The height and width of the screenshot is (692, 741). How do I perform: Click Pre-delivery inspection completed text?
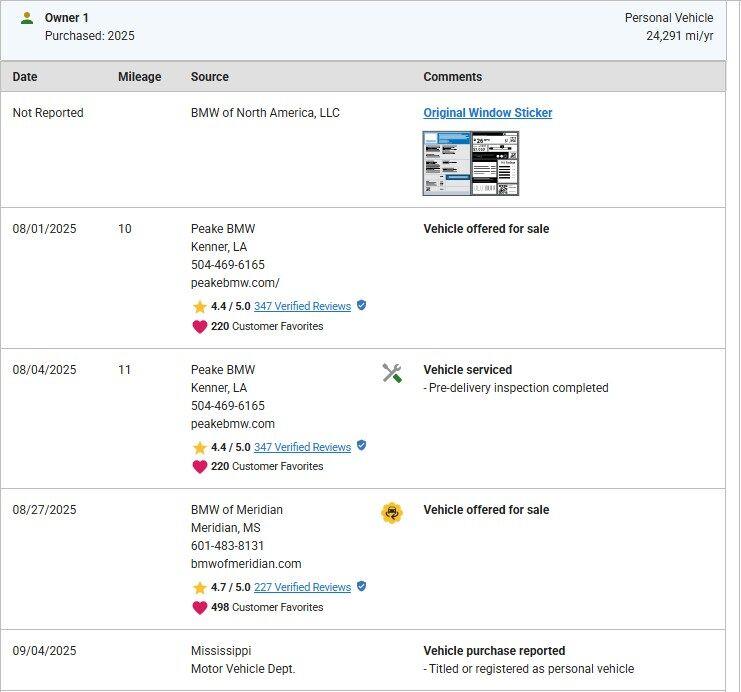[x=518, y=388]
